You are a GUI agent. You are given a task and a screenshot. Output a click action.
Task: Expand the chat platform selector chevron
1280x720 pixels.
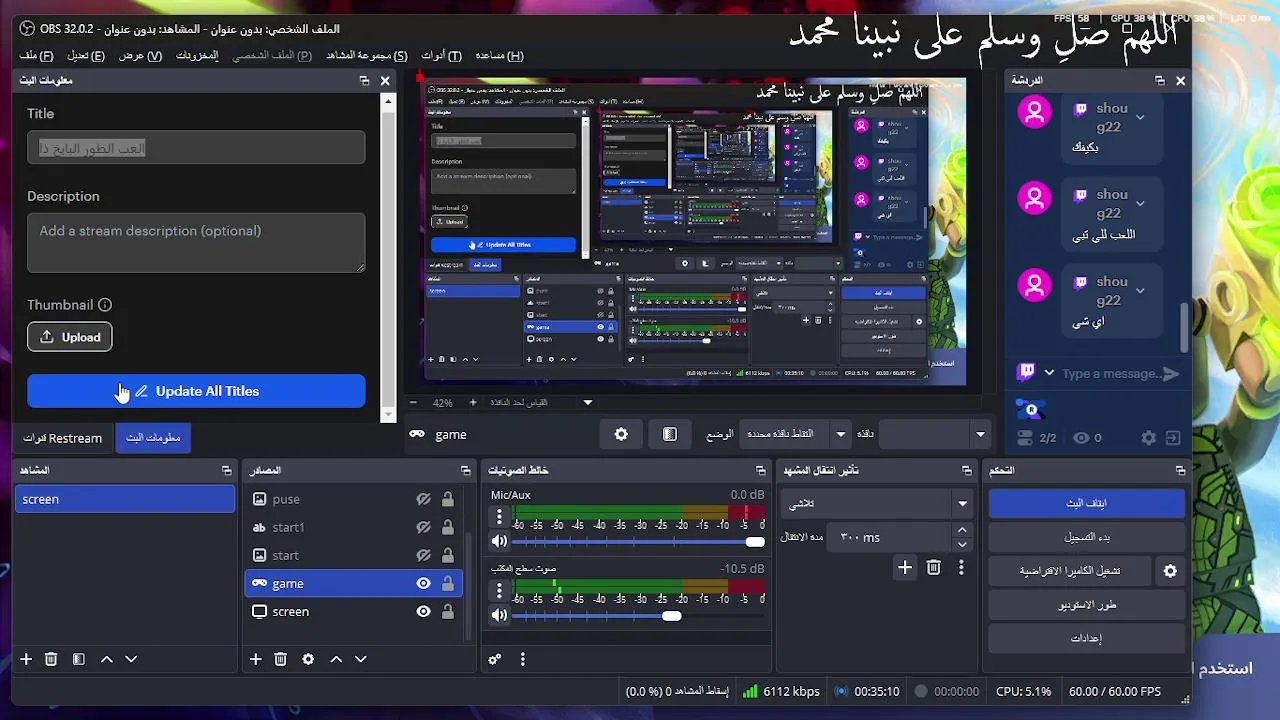tap(1049, 373)
